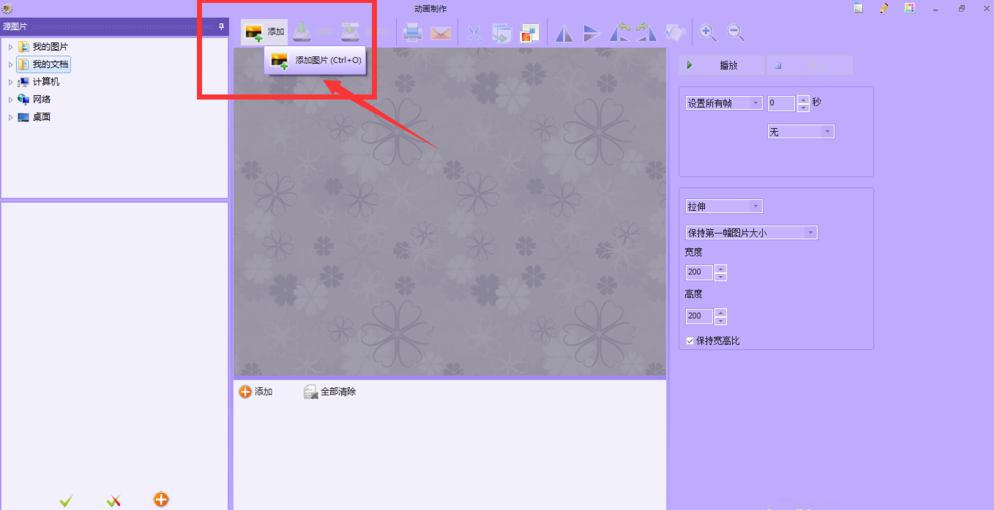Select 我的文档 folder in tree
Screen dimensions: 994x510
coord(43,65)
